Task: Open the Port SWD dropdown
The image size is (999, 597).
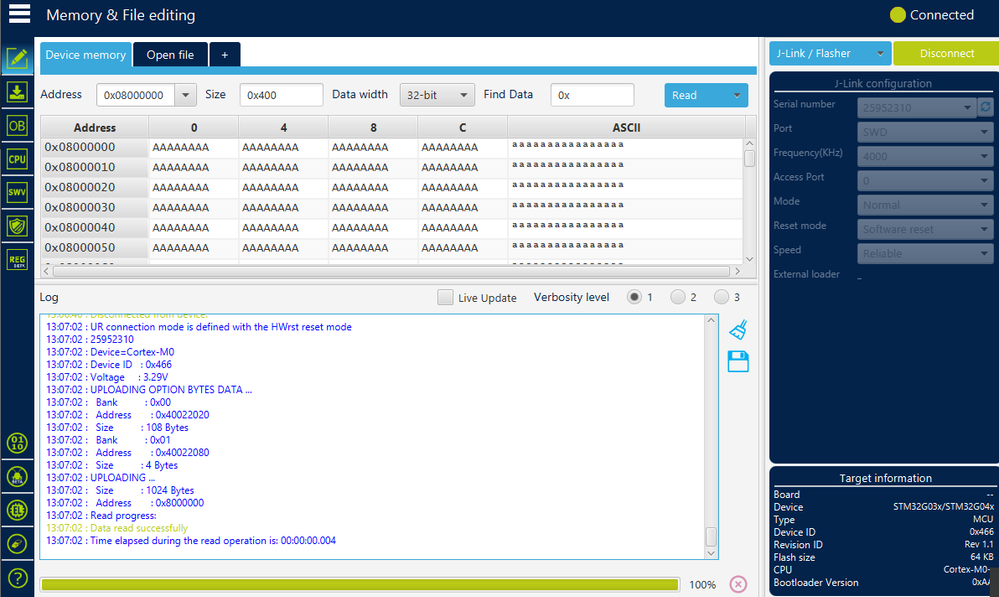Action: [x=925, y=132]
